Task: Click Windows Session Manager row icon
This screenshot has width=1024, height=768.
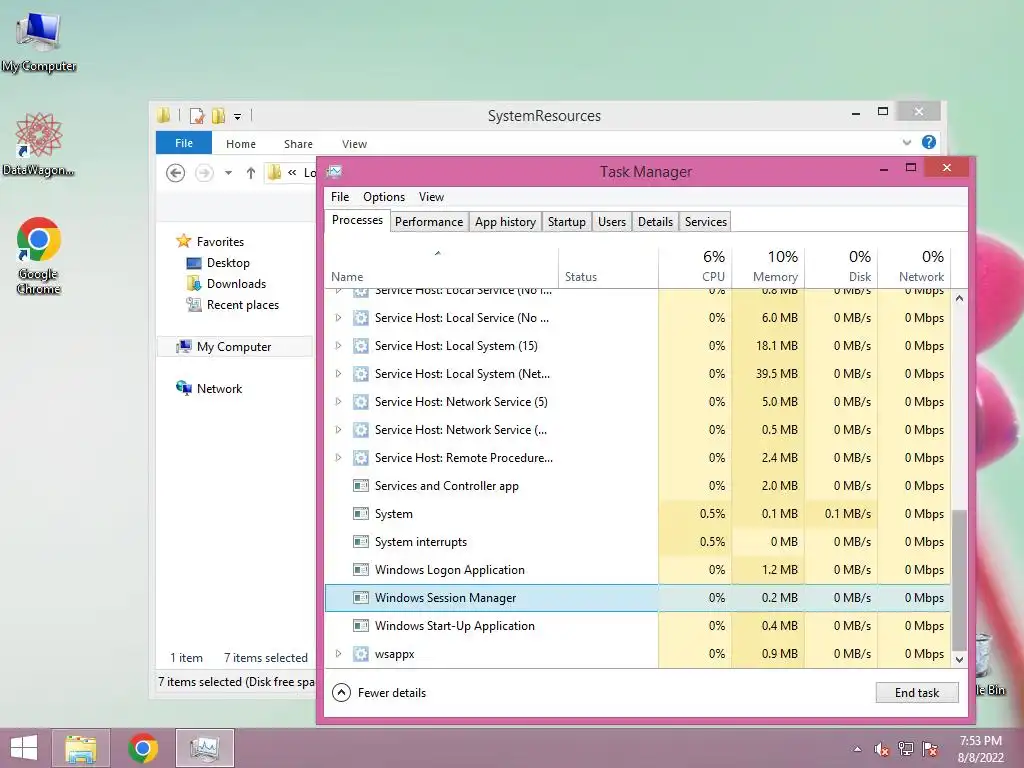Action: pyautogui.click(x=360, y=598)
